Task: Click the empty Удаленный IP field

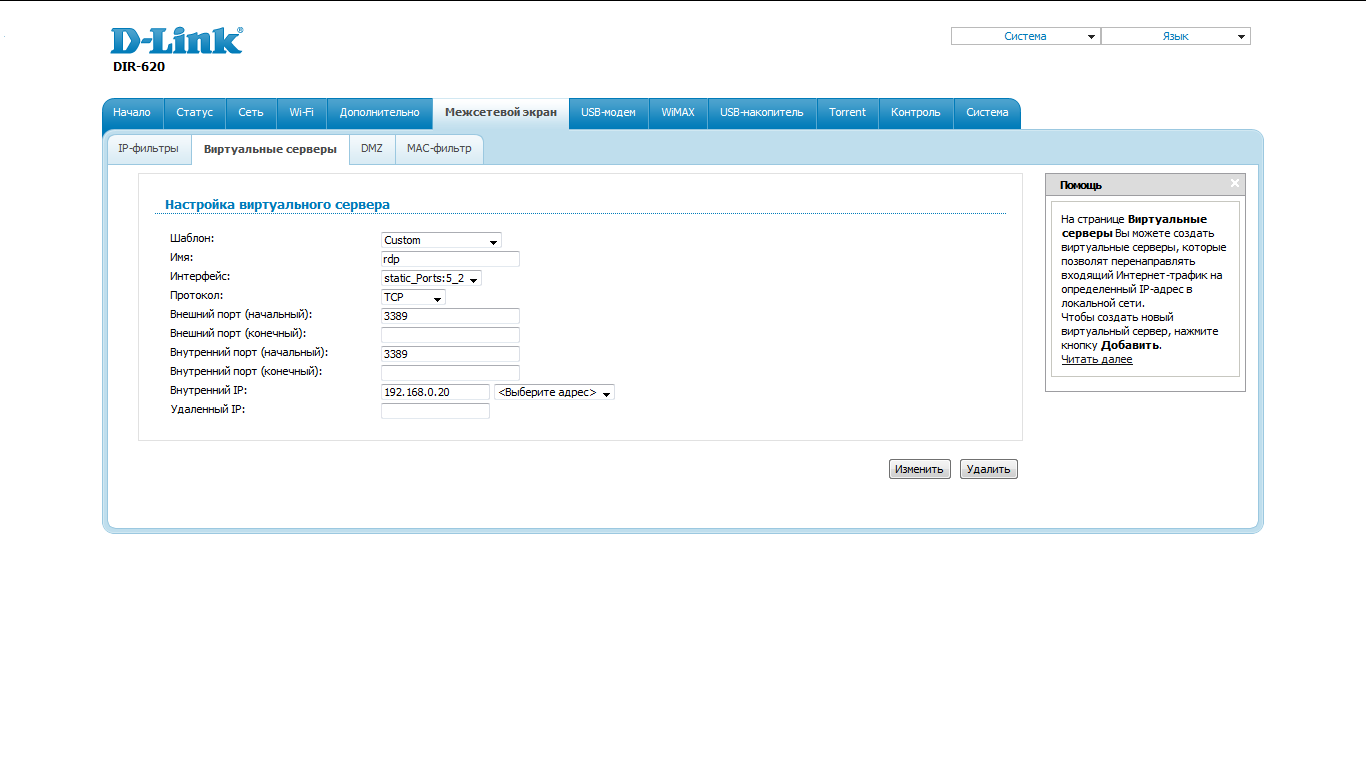Action: 435,411
